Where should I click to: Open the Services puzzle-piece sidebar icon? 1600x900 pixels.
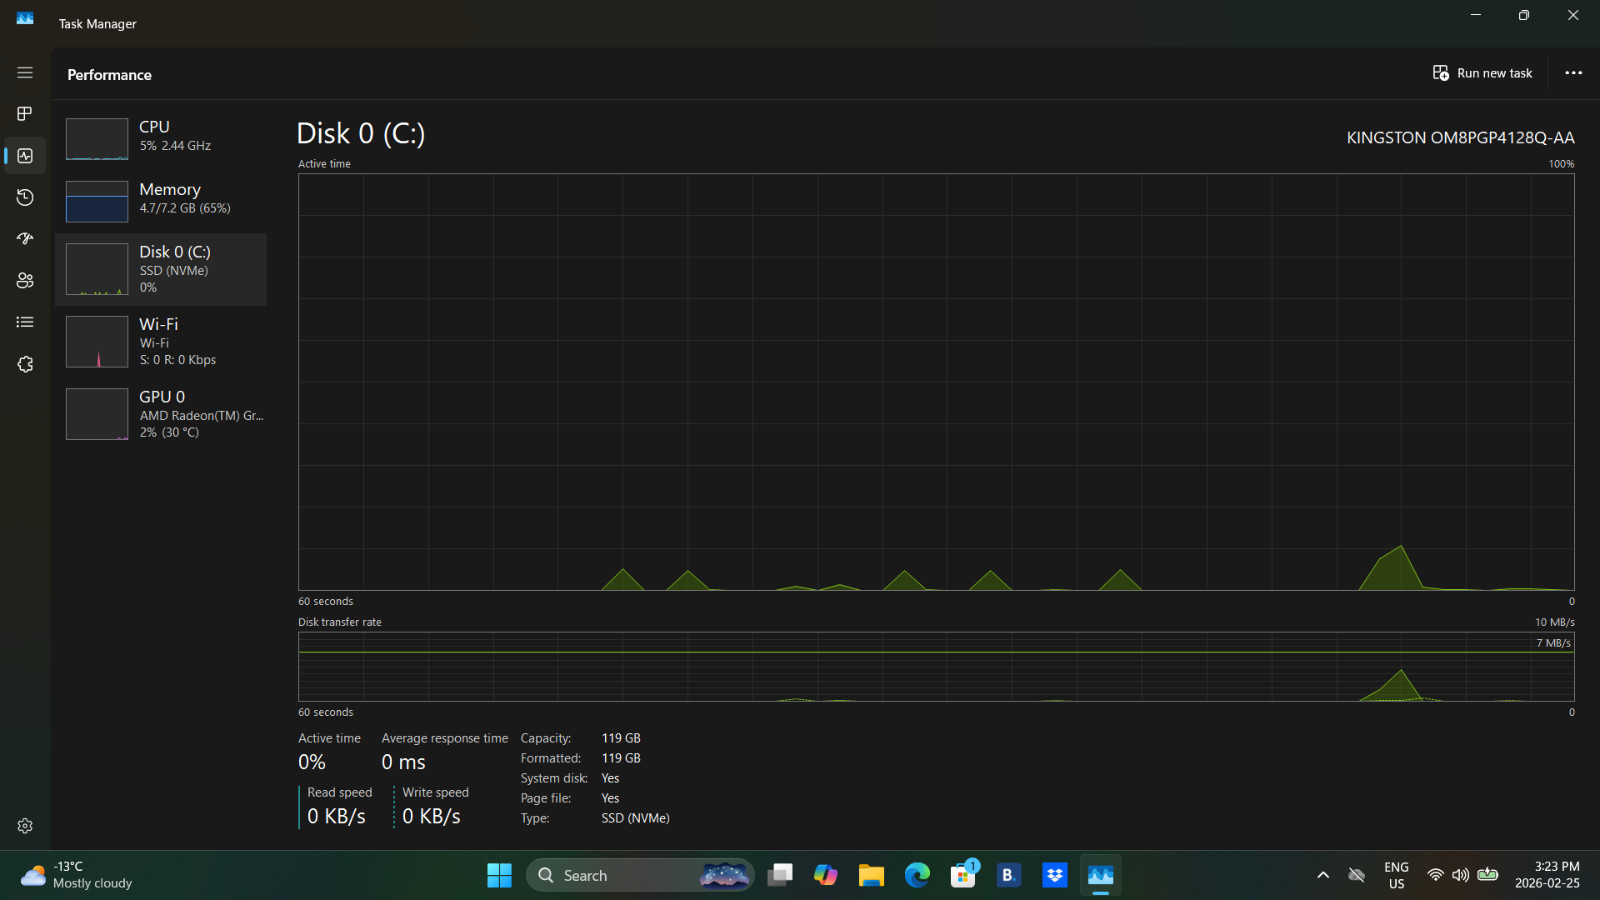[25, 364]
